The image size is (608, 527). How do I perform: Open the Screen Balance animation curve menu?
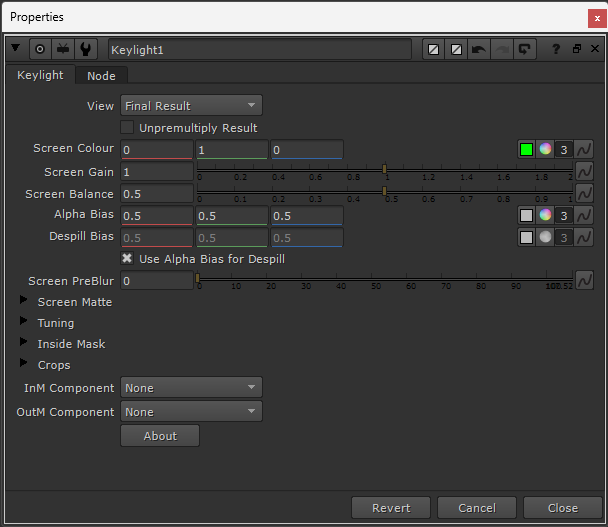pos(584,194)
